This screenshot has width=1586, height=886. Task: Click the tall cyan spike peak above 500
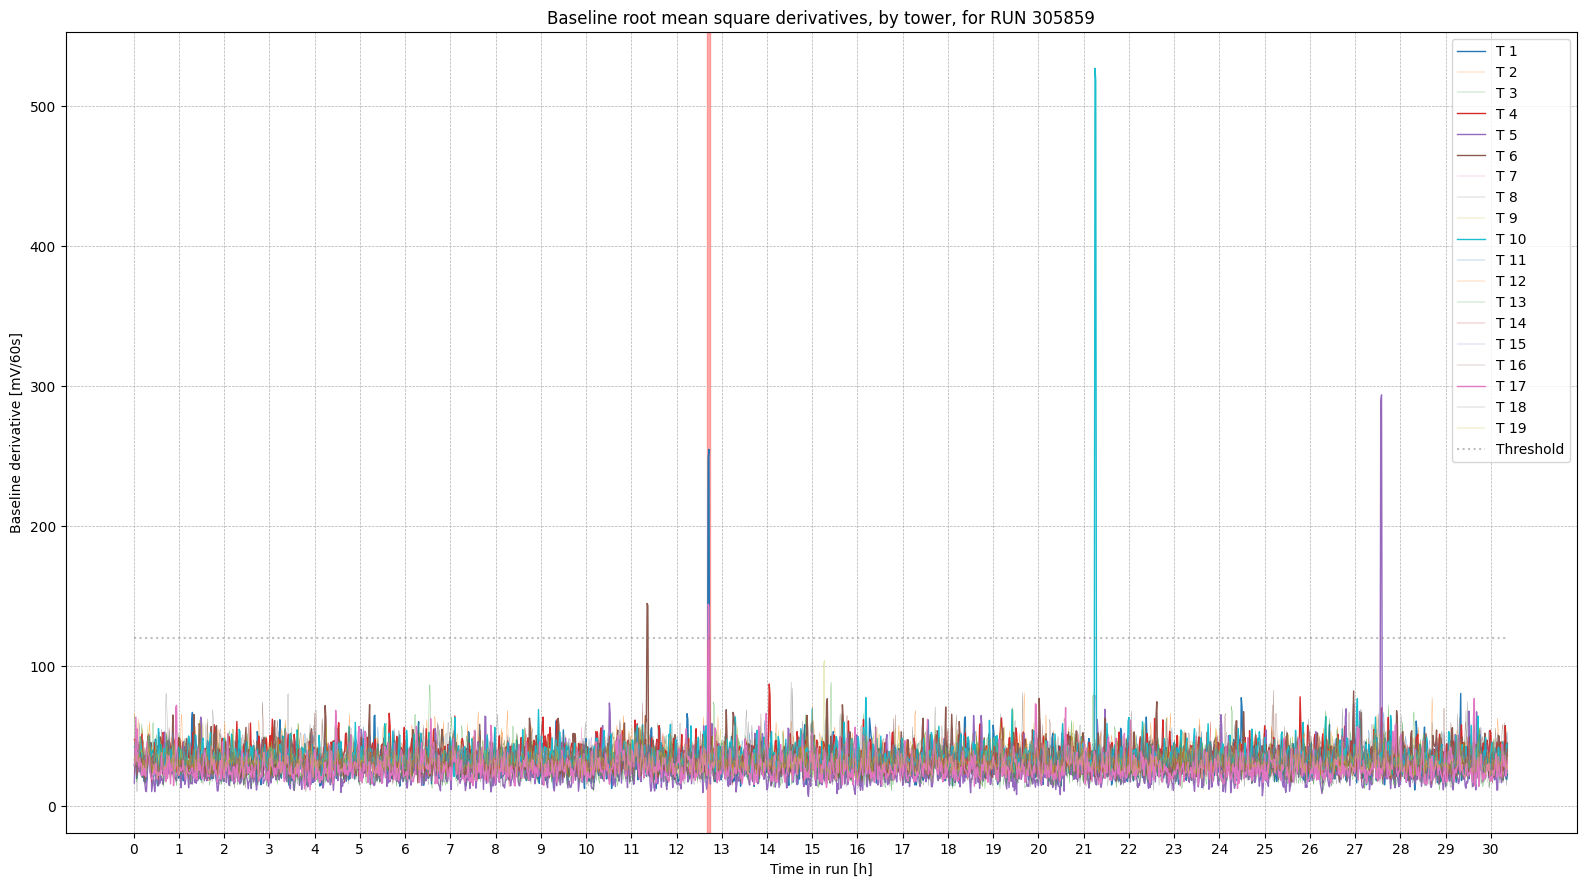[1095, 71]
